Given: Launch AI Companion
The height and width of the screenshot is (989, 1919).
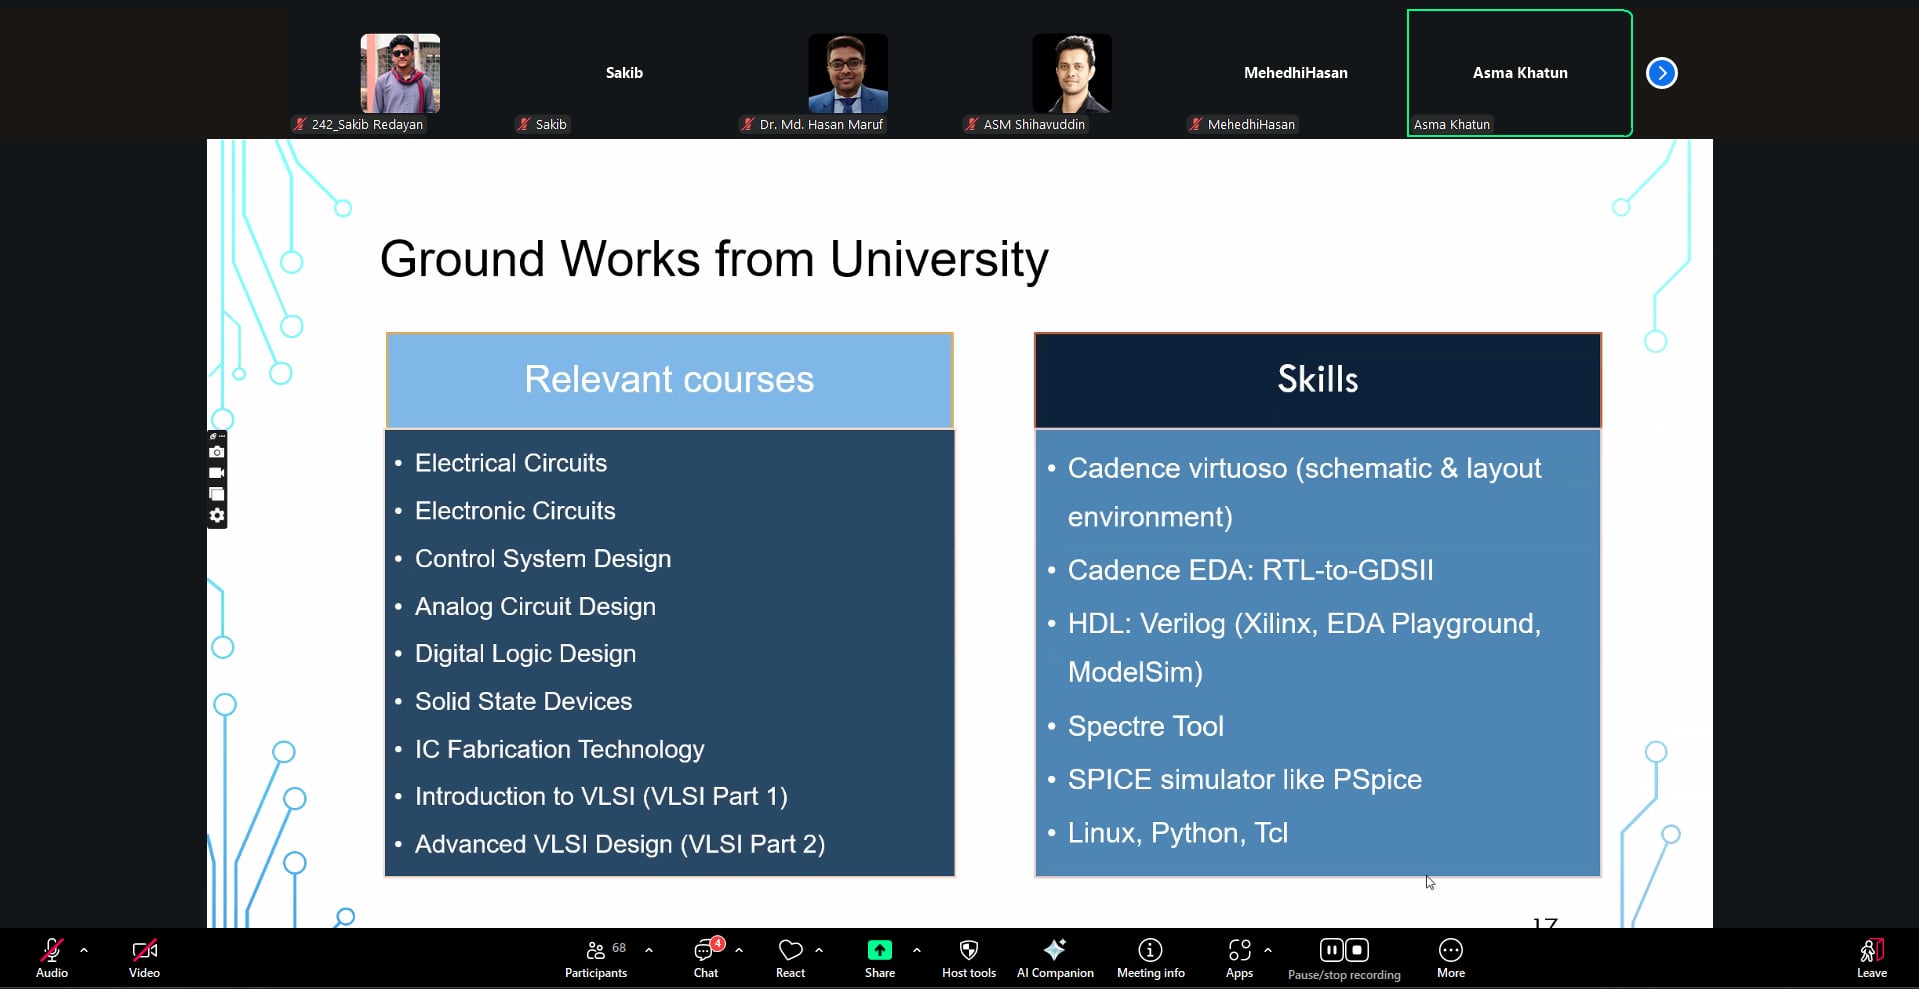Looking at the screenshot, I should coord(1055,956).
